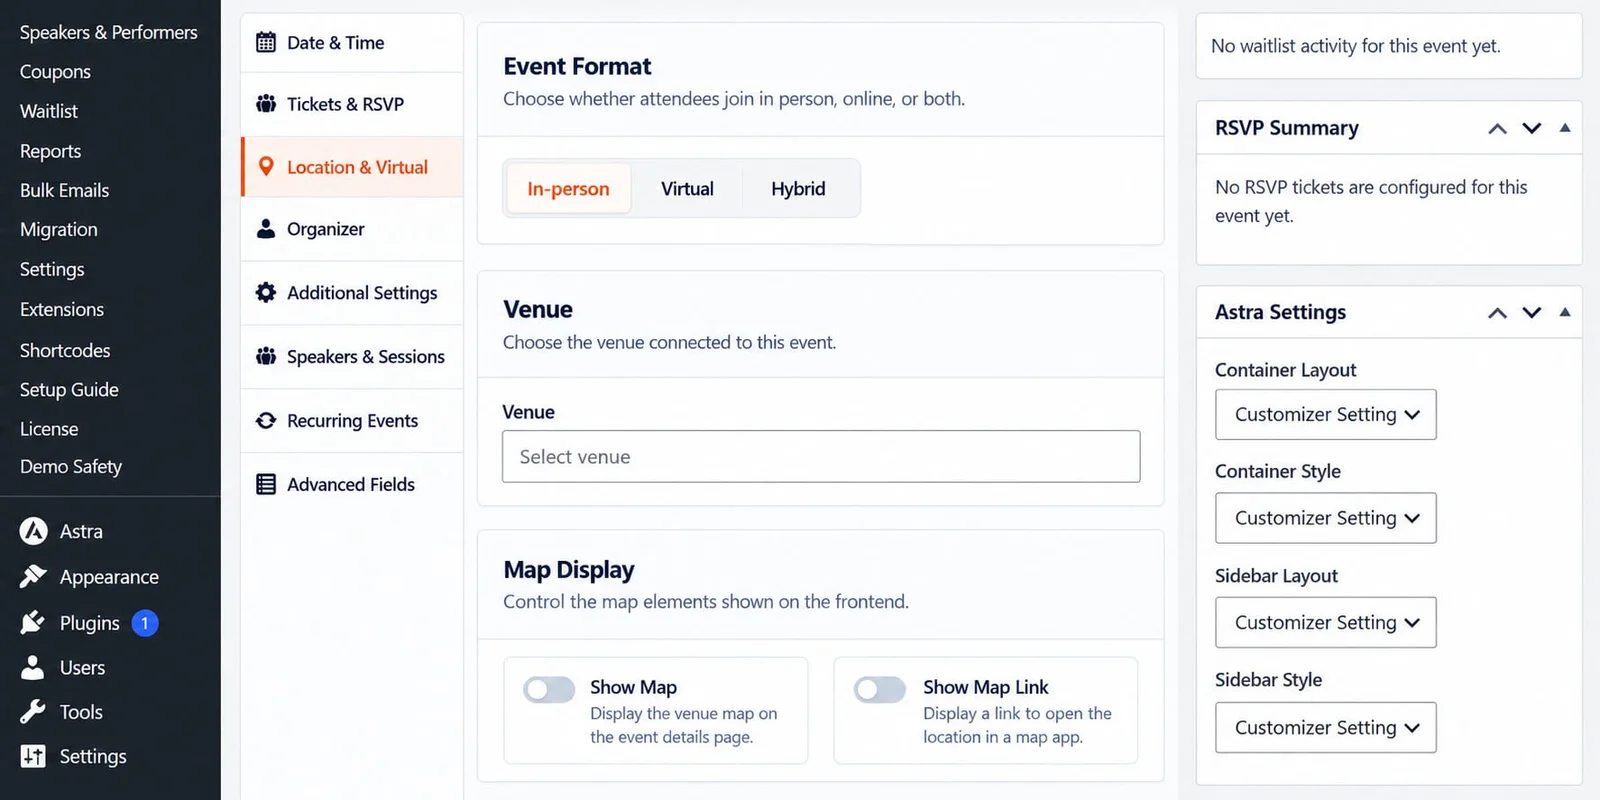Image resolution: width=1600 pixels, height=800 pixels.
Task: Open the Organizer tab
Action: pyautogui.click(x=352, y=229)
